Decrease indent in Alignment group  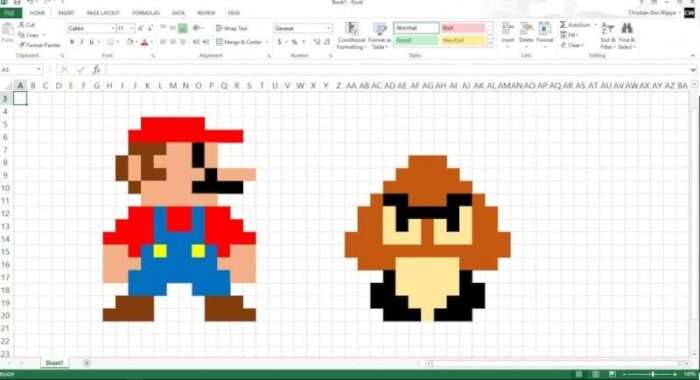point(196,42)
